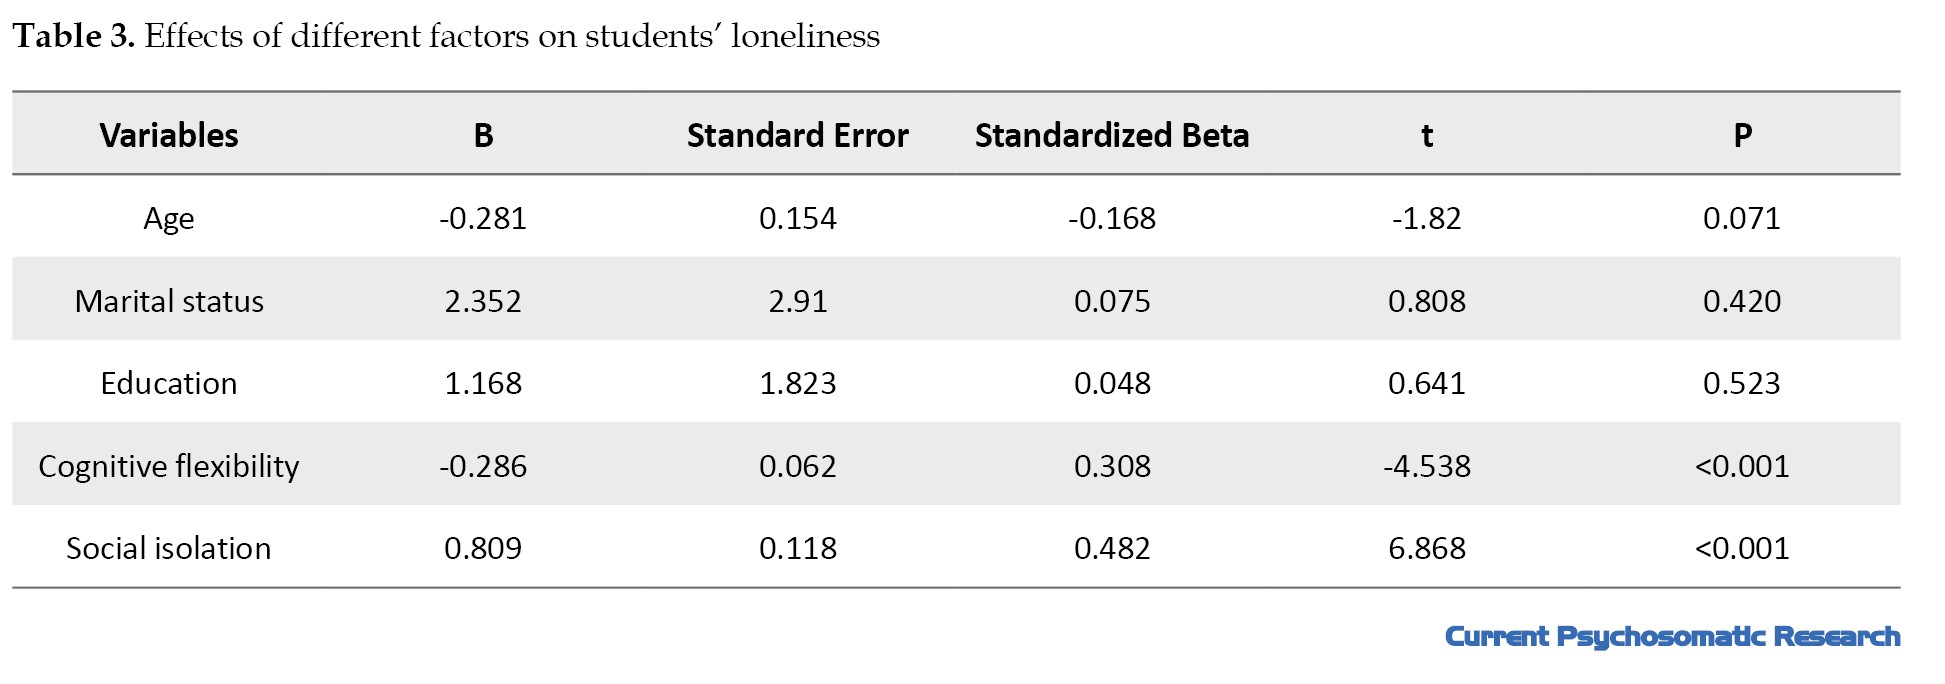
Task: Click the Variables column header
Action: [169, 135]
